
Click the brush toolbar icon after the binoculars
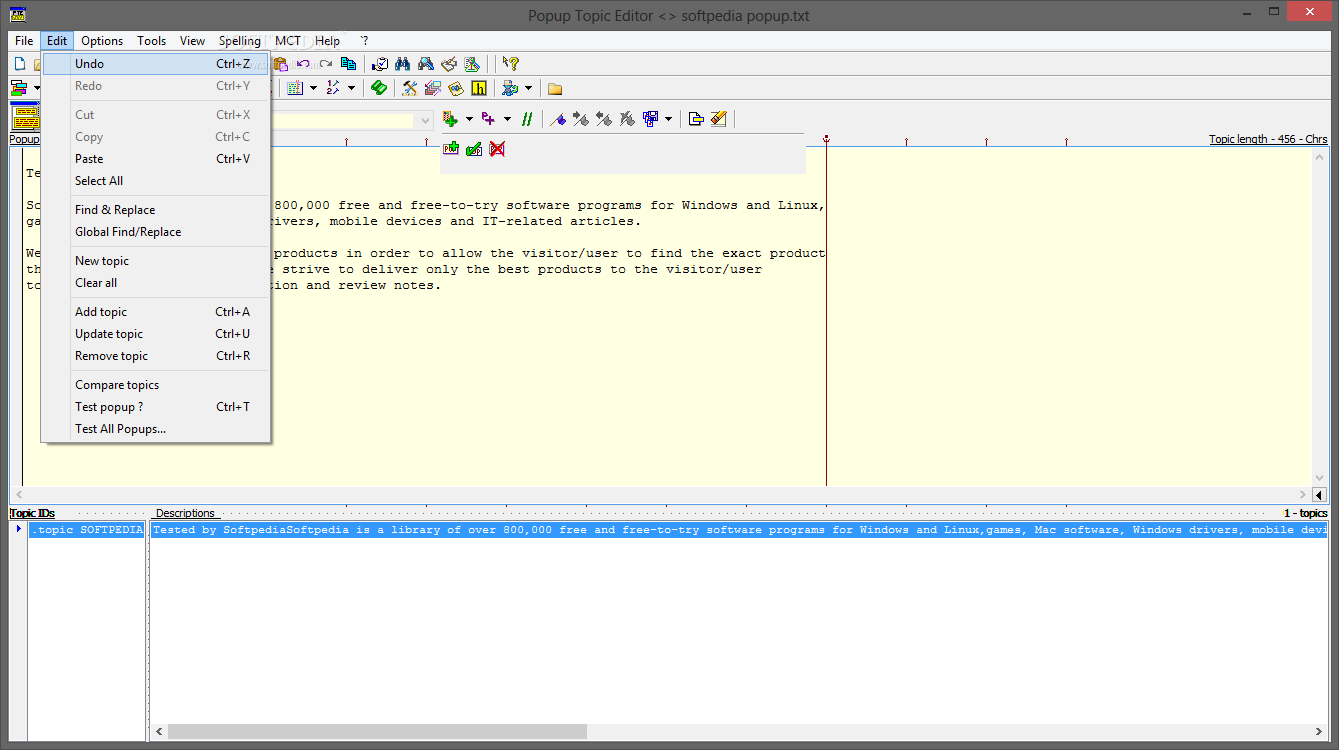[449, 64]
